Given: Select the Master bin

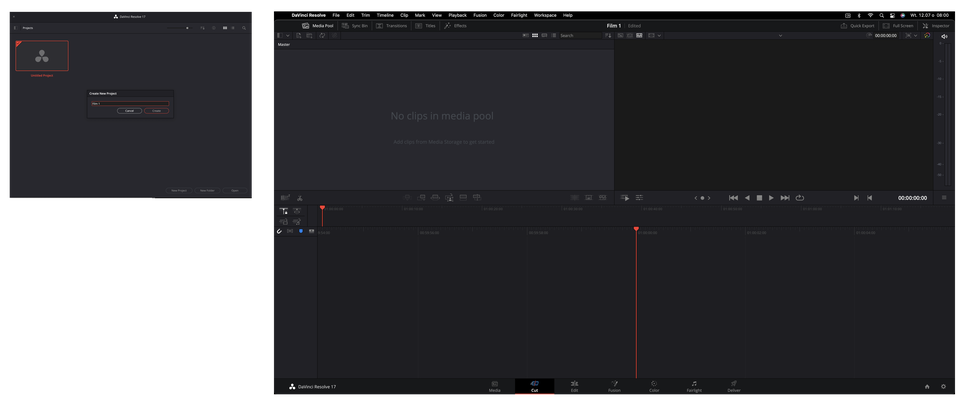Looking at the screenshot, I should point(283,45).
